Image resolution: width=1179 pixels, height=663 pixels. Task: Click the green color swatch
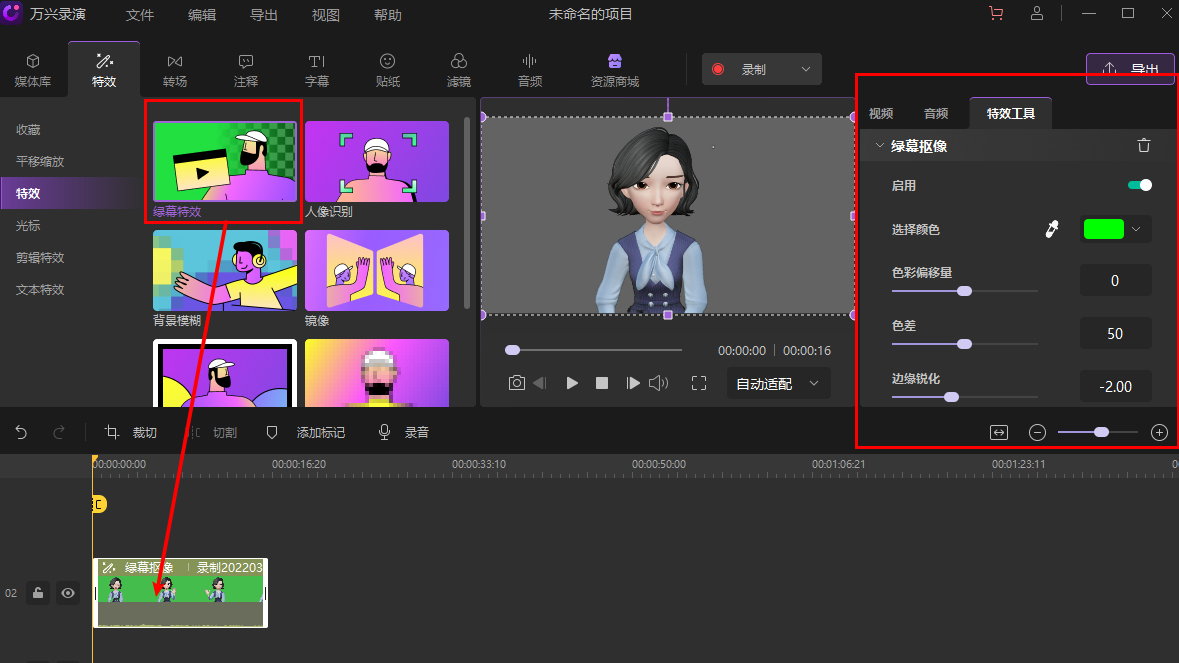tap(1103, 229)
